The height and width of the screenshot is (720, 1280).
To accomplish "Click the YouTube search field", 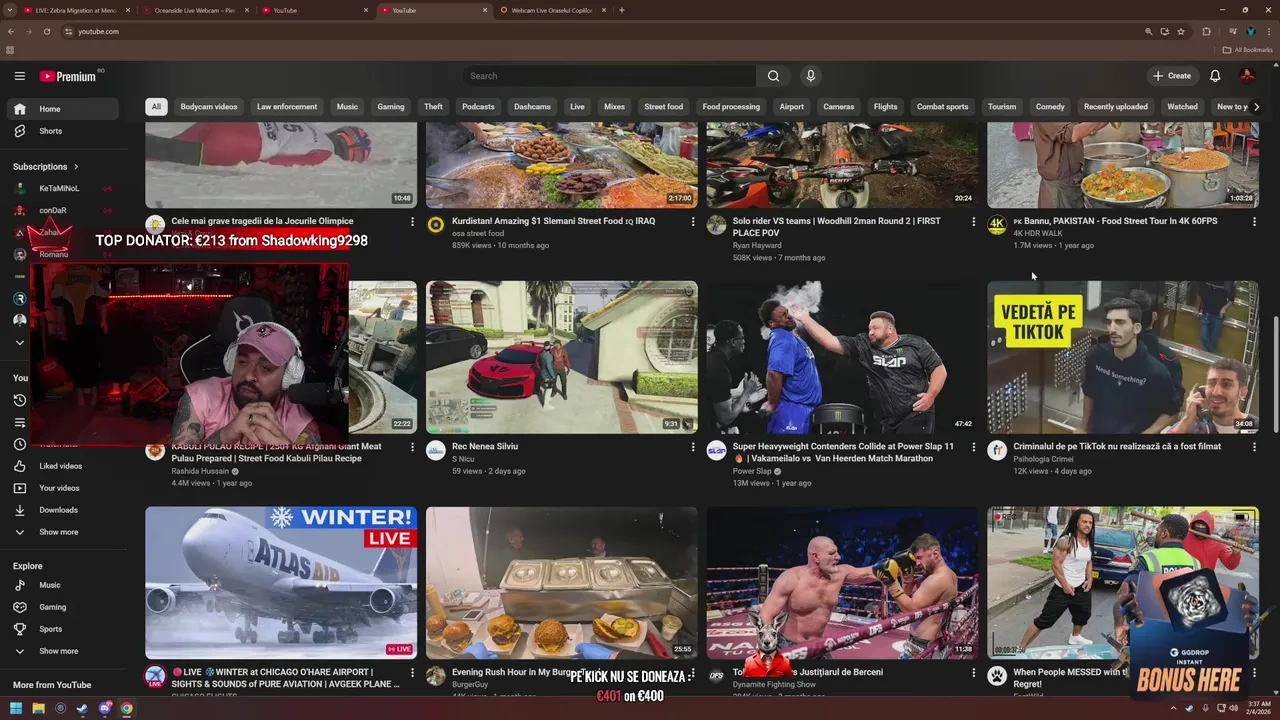I will tap(610, 76).
